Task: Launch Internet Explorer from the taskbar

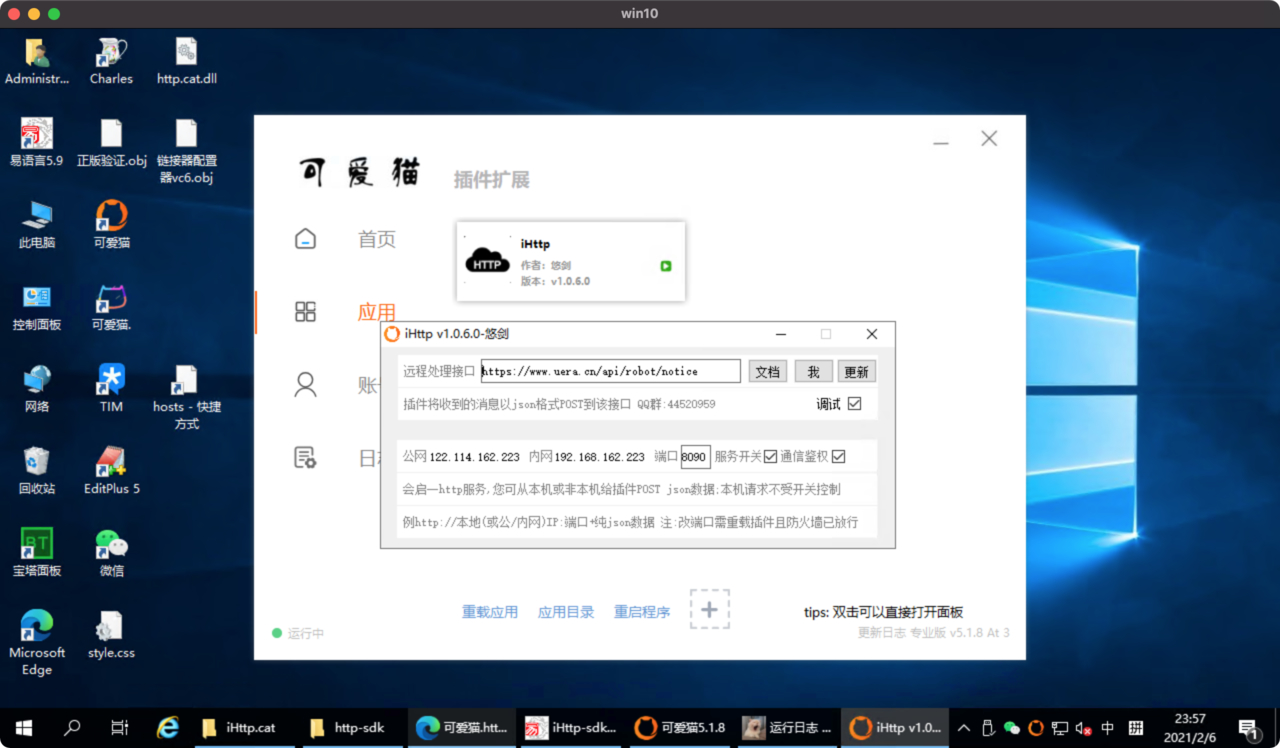Action: pyautogui.click(x=168, y=727)
